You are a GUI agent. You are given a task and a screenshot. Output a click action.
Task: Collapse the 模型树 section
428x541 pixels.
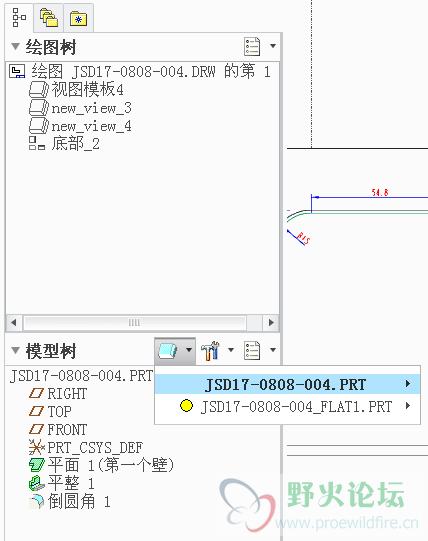click(15, 351)
